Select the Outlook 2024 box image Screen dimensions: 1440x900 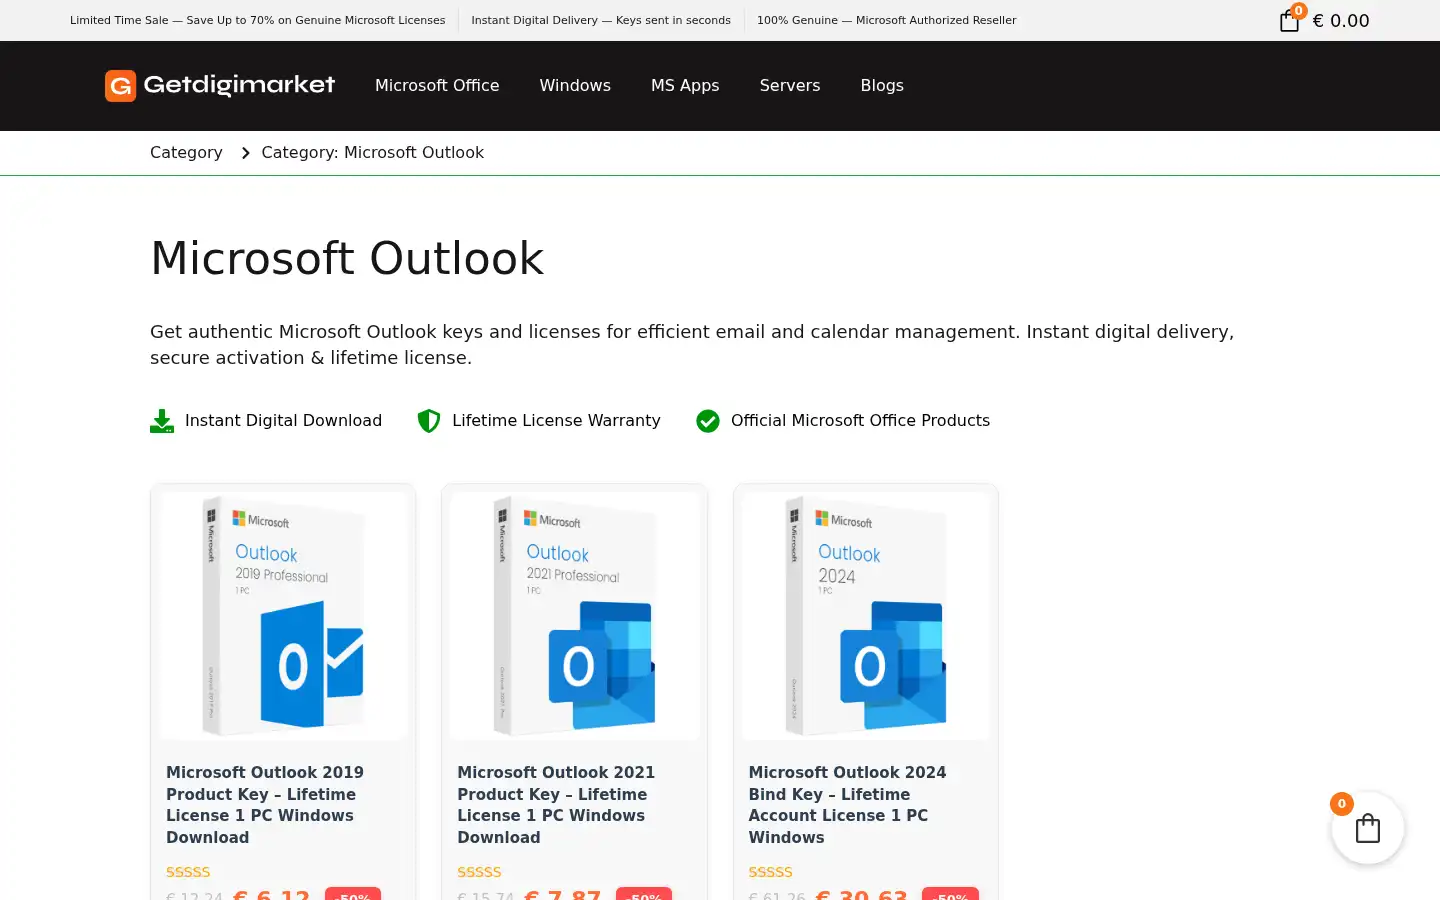[866, 615]
